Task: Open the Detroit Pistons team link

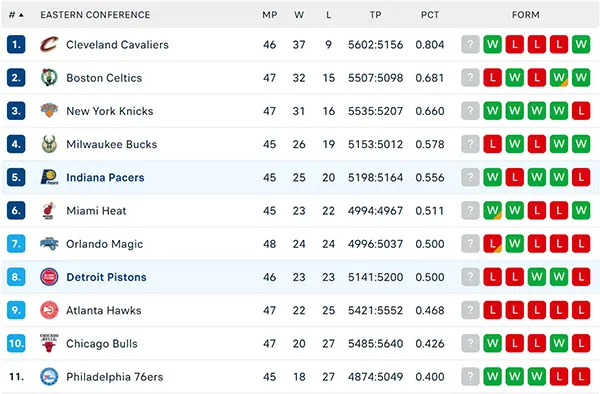Action: point(106,277)
